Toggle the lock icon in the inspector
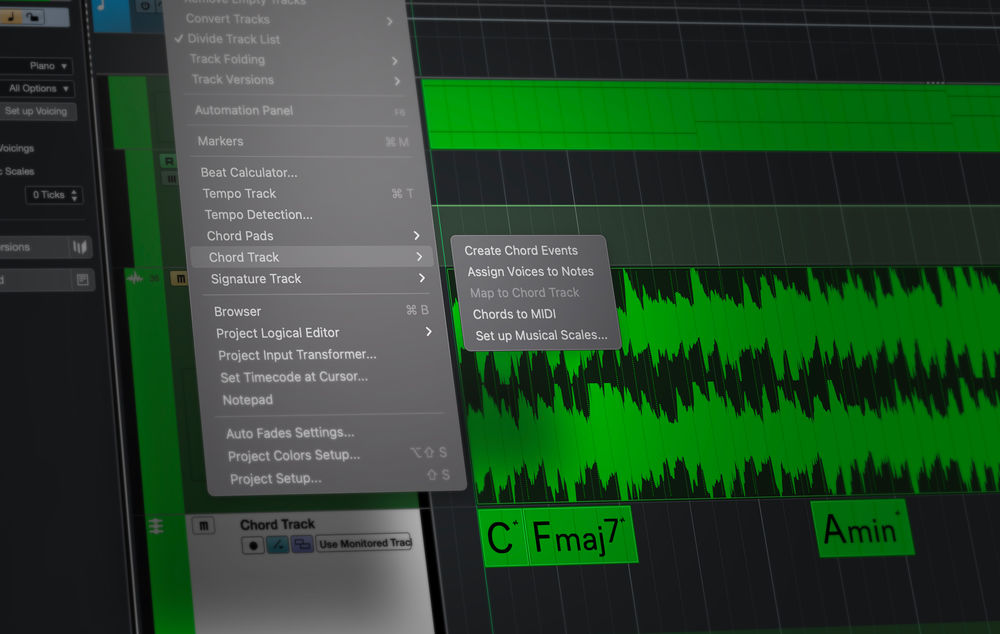This screenshot has width=1000, height=634. pos(33,17)
